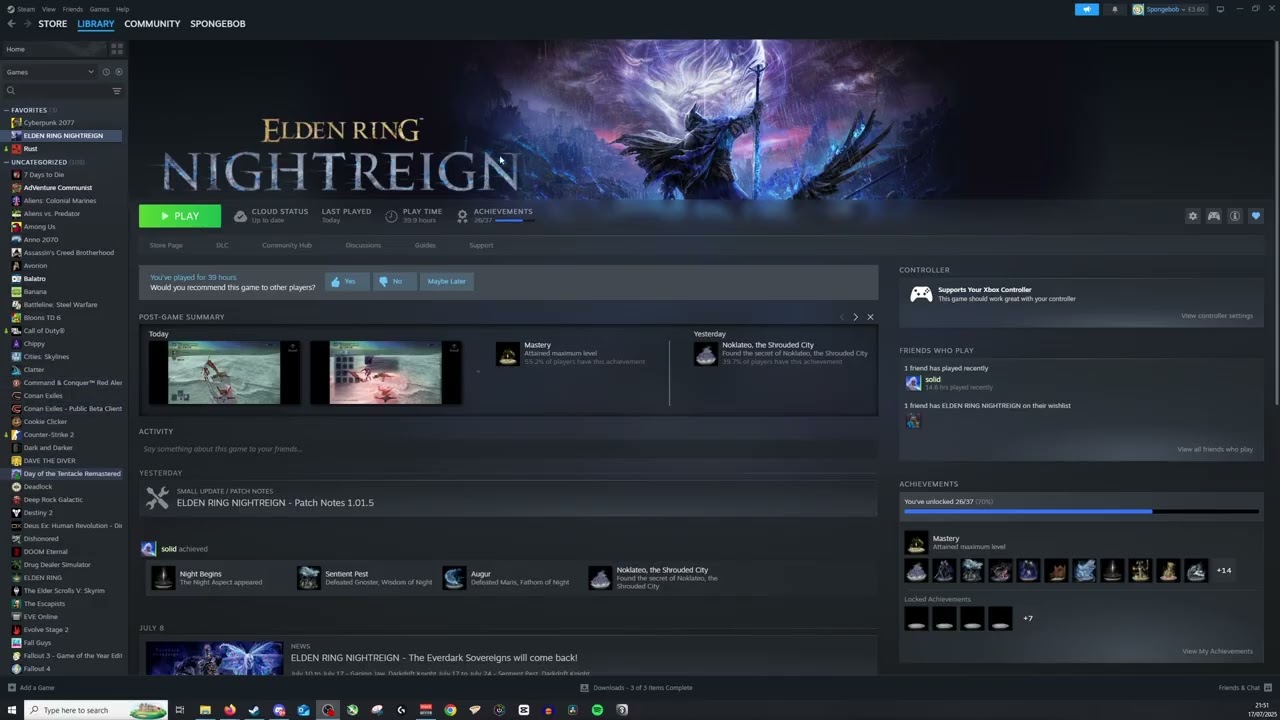
Task: Click View all friends who play
Action: pyautogui.click(x=1214, y=449)
